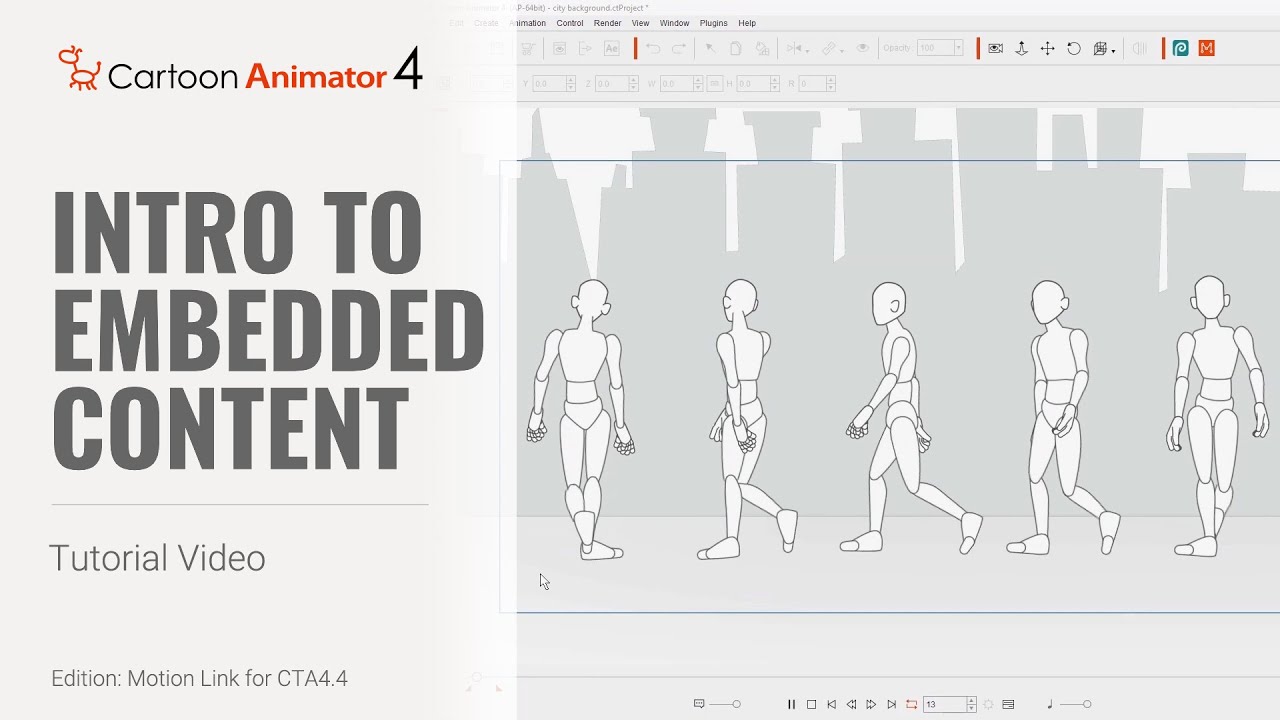Toggle the width-height lock ratio button
1280x720 pixels.
pos(715,84)
